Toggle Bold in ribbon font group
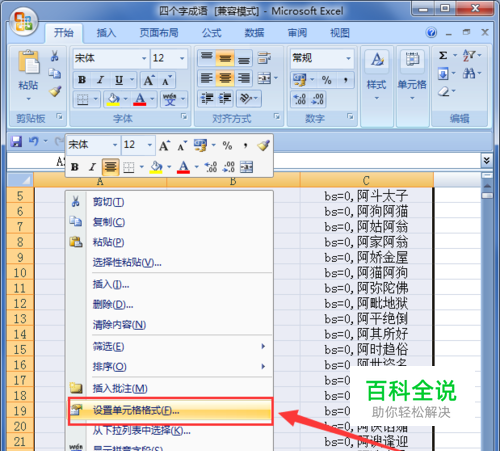 (82, 80)
